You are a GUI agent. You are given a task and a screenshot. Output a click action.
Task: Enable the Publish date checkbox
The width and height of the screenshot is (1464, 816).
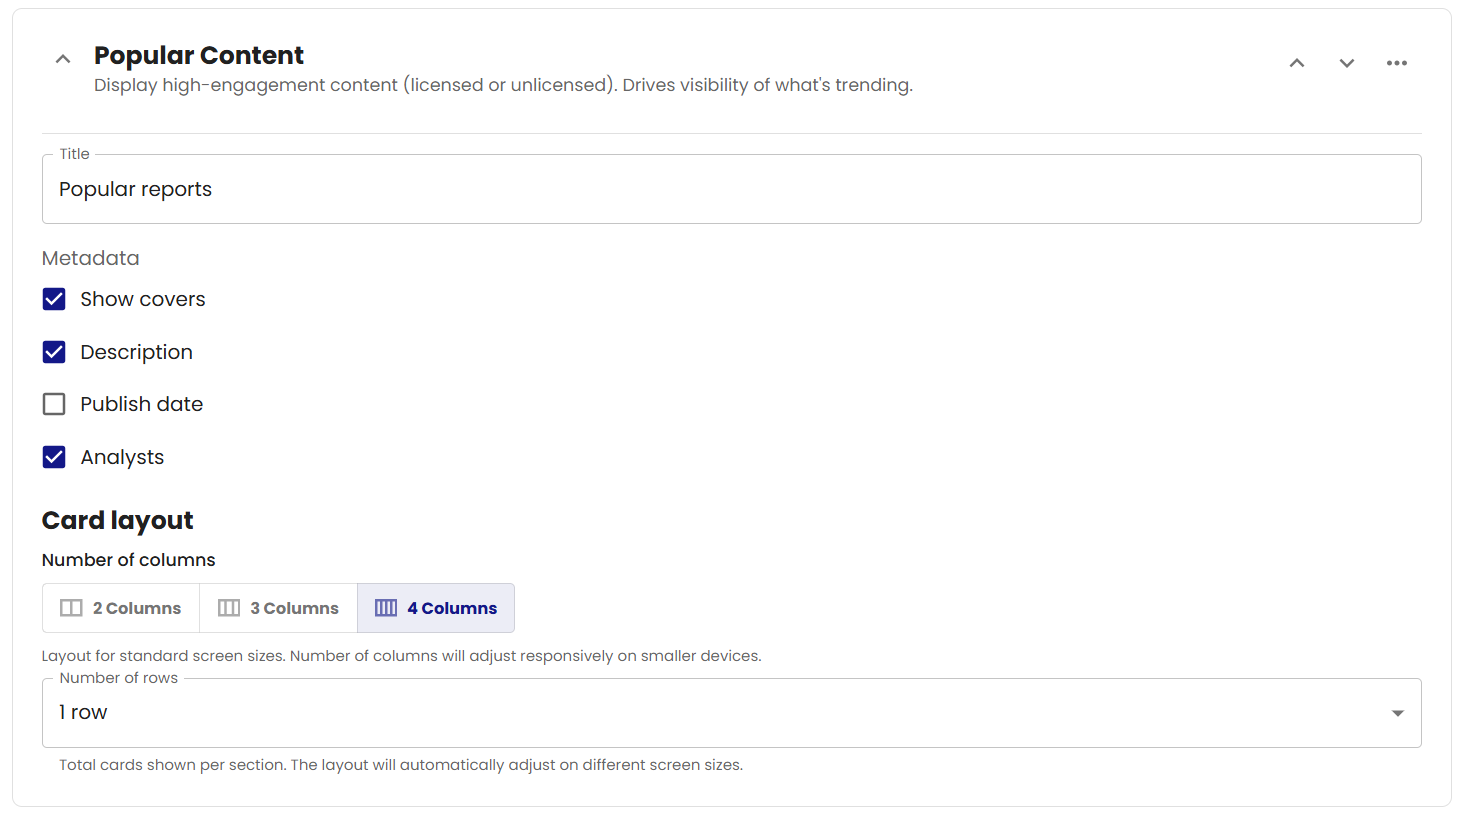pos(54,404)
